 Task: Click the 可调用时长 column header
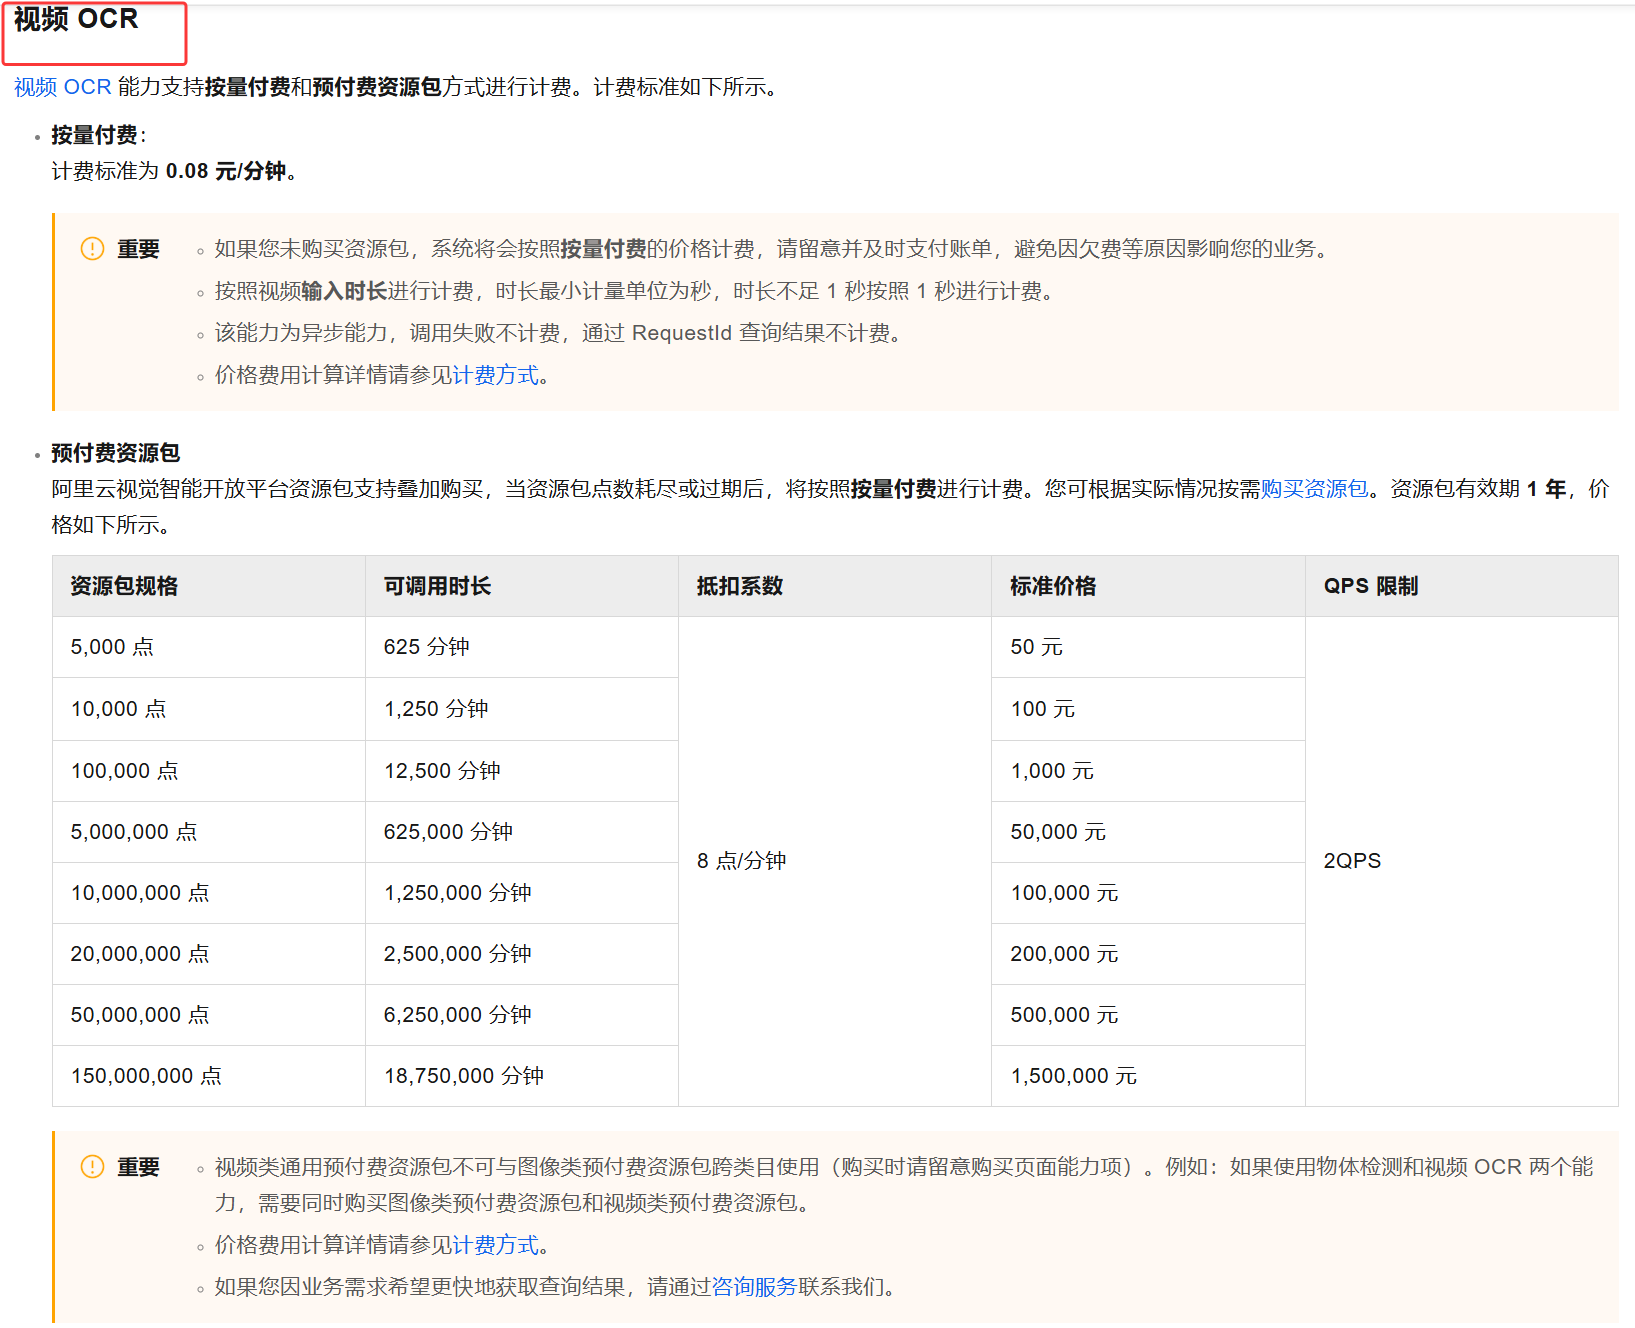522,586
